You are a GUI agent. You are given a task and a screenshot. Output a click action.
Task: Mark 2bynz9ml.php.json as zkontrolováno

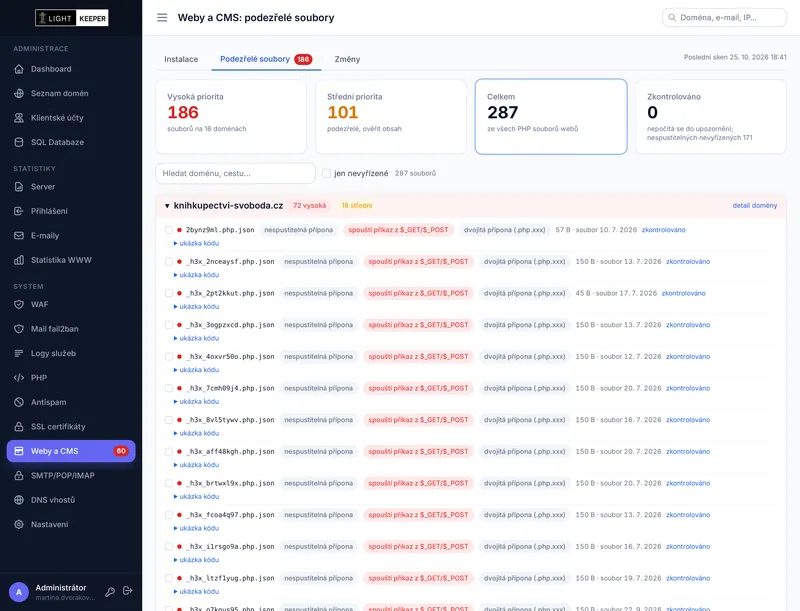[x=663, y=230]
